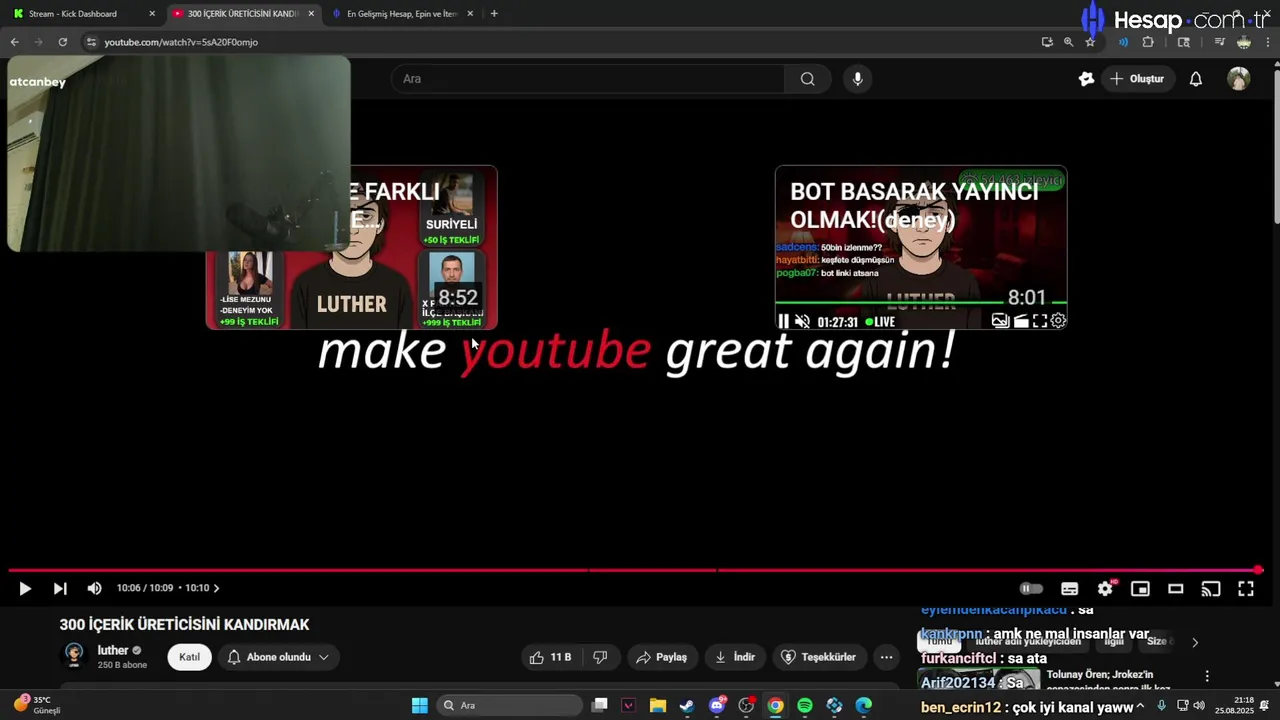Select the 'Tümü' filter chip

click(x=939, y=641)
